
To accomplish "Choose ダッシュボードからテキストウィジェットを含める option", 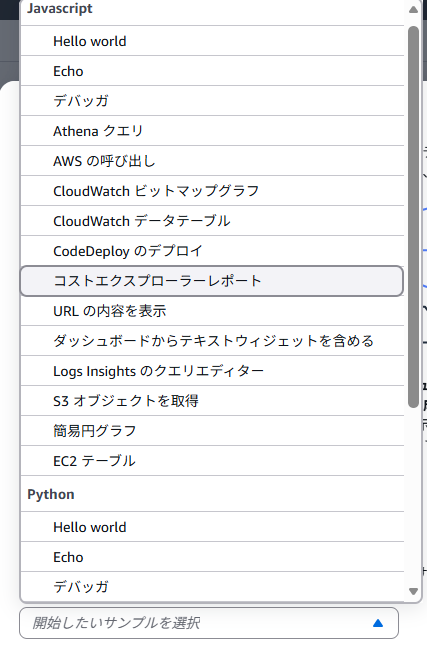I will coord(212,341).
